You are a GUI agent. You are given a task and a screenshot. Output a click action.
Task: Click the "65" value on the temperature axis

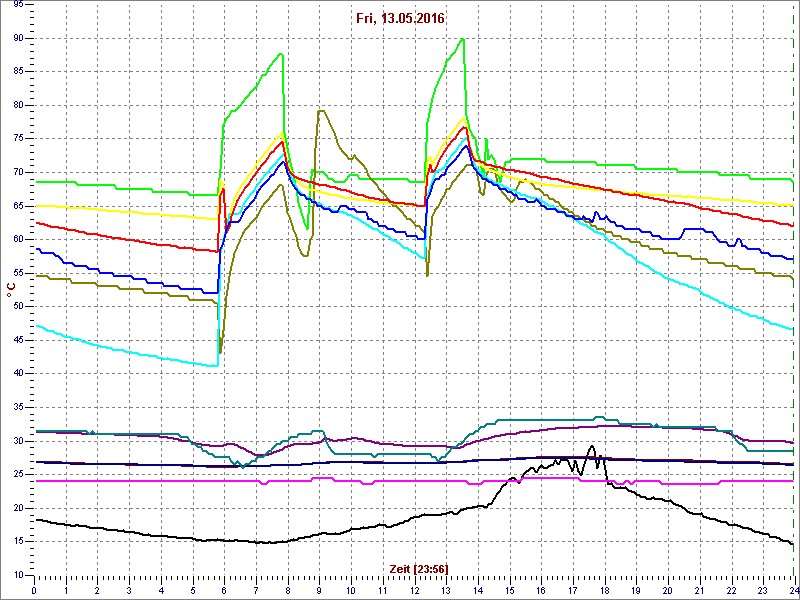pyautogui.click(x=18, y=206)
